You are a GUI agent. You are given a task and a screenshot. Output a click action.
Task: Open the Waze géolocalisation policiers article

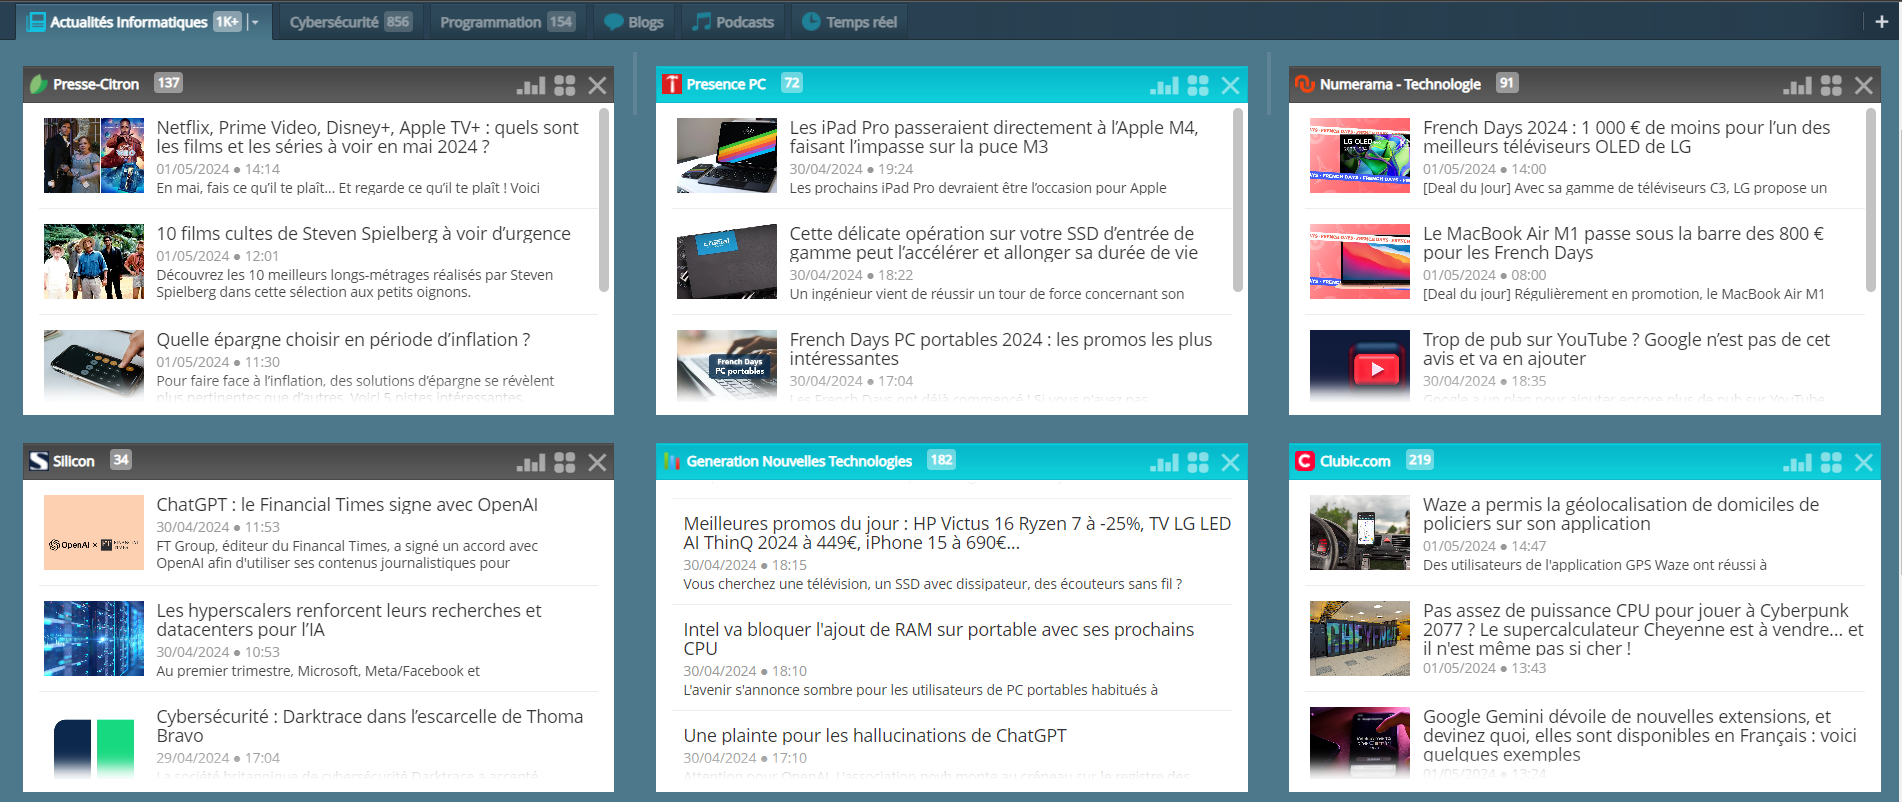[x=1620, y=514]
